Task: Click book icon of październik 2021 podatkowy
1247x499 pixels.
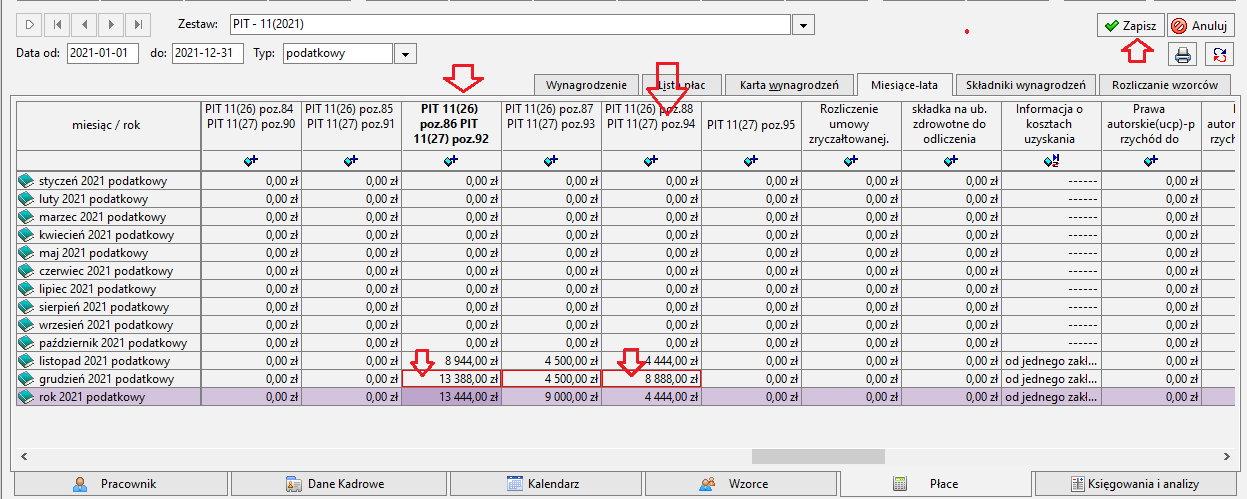Action: (x=27, y=343)
